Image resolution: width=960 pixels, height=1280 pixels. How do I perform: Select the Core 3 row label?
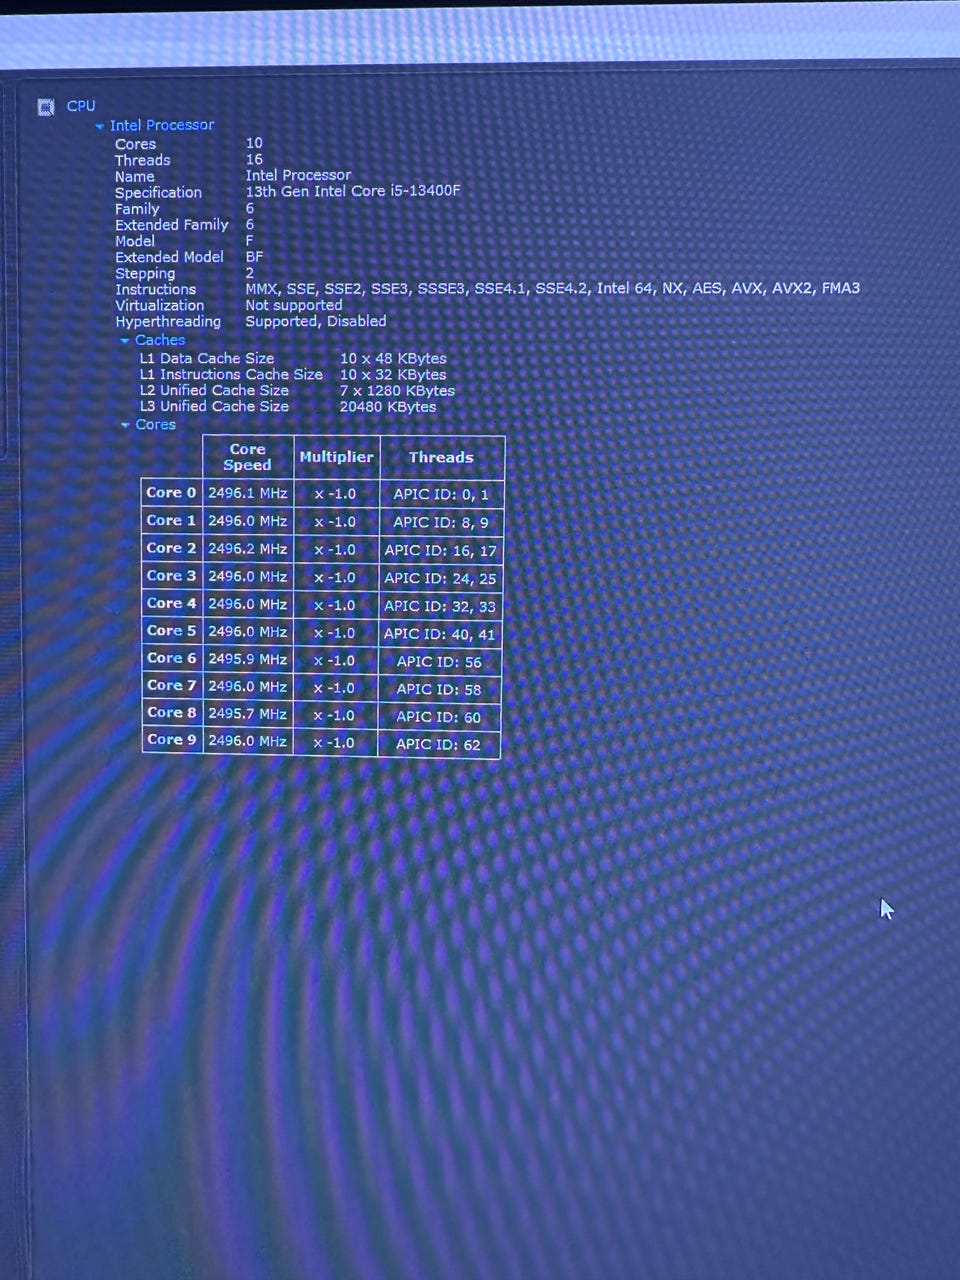172,576
